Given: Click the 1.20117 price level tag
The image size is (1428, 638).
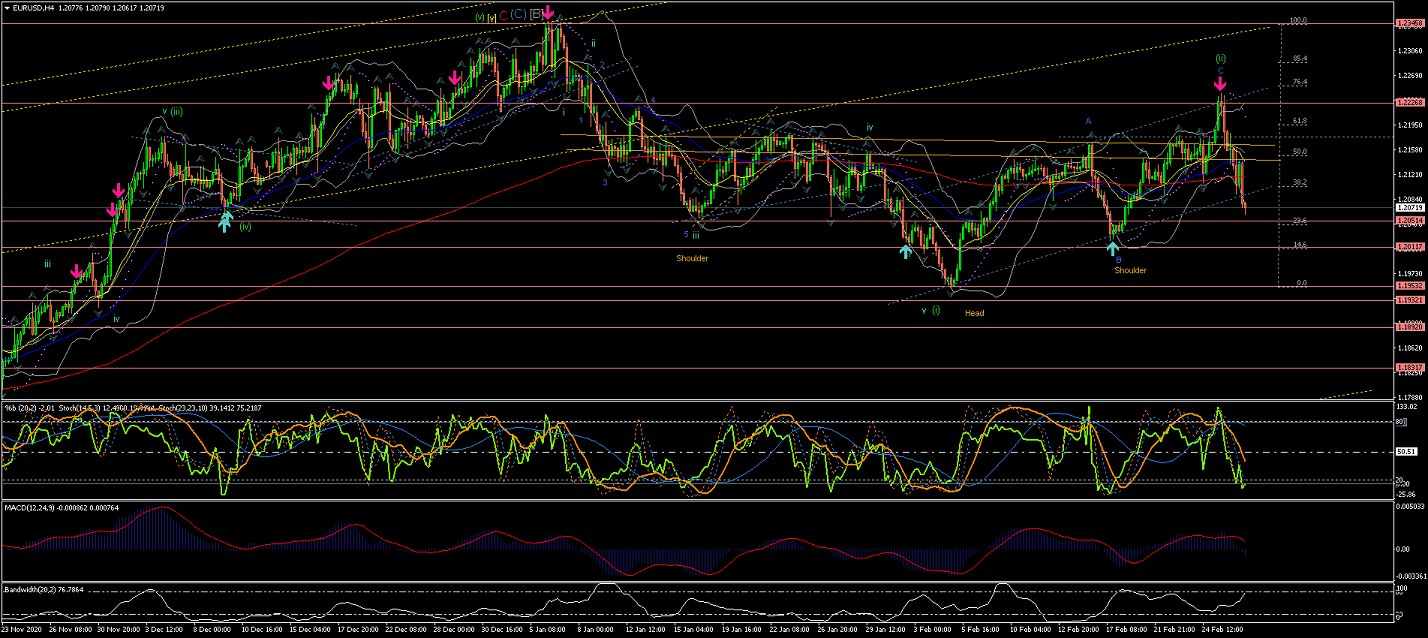Looking at the screenshot, I should pyautogui.click(x=1408, y=247).
